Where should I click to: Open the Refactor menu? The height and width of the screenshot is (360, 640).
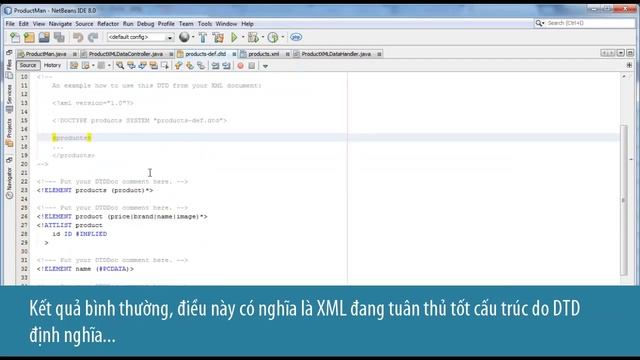(x=108, y=24)
